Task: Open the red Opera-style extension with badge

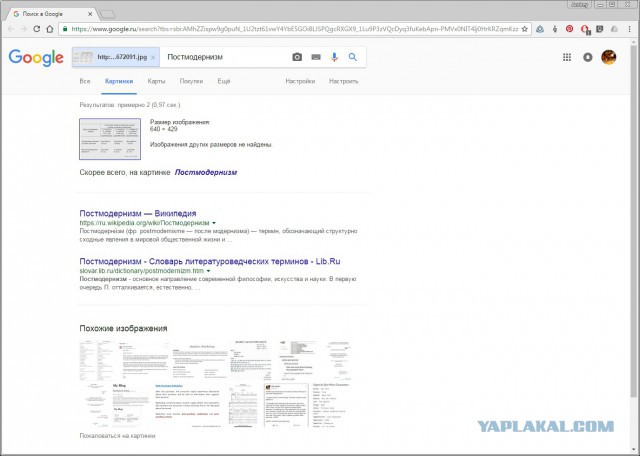Action: 585,29
